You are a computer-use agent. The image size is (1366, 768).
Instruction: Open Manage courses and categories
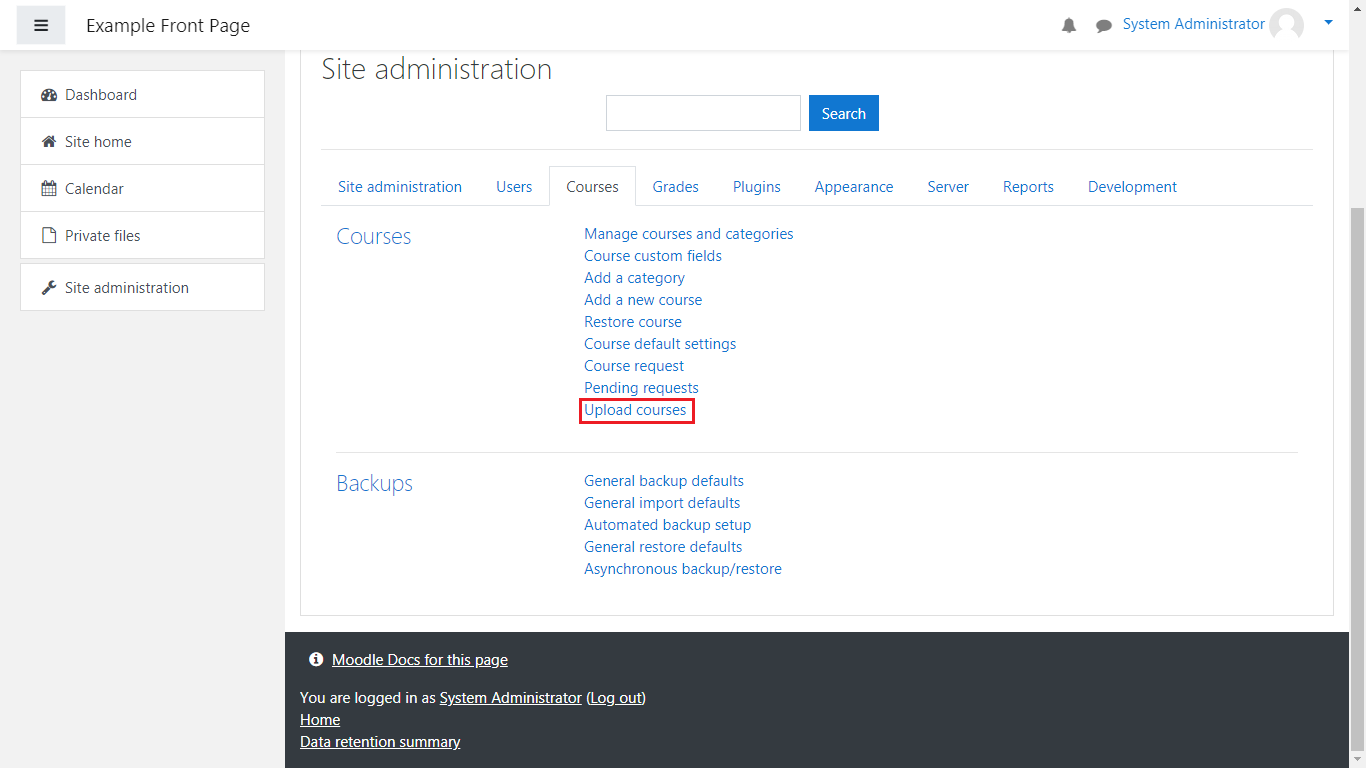[x=688, y=234]
